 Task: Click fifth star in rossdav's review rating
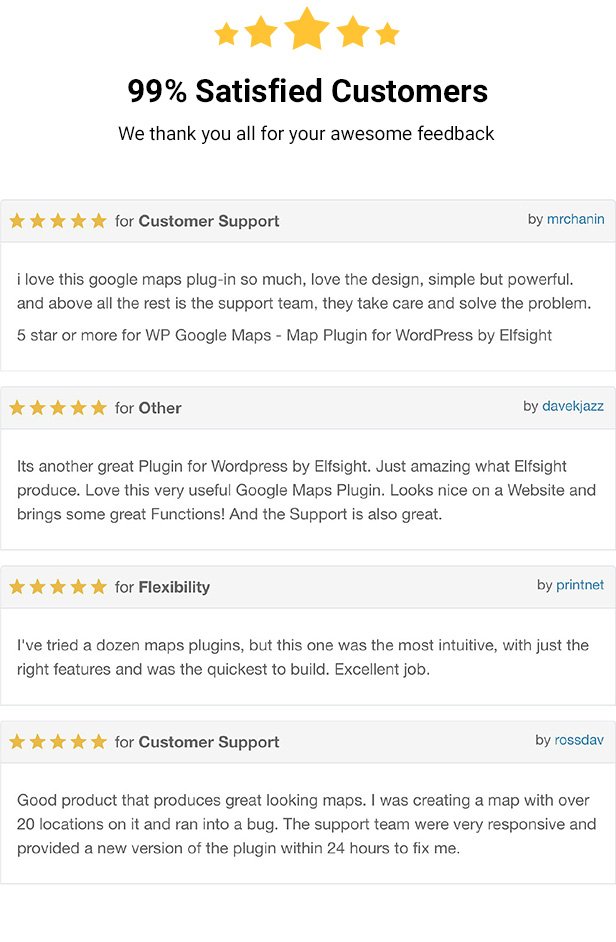[x=99, y=742]
